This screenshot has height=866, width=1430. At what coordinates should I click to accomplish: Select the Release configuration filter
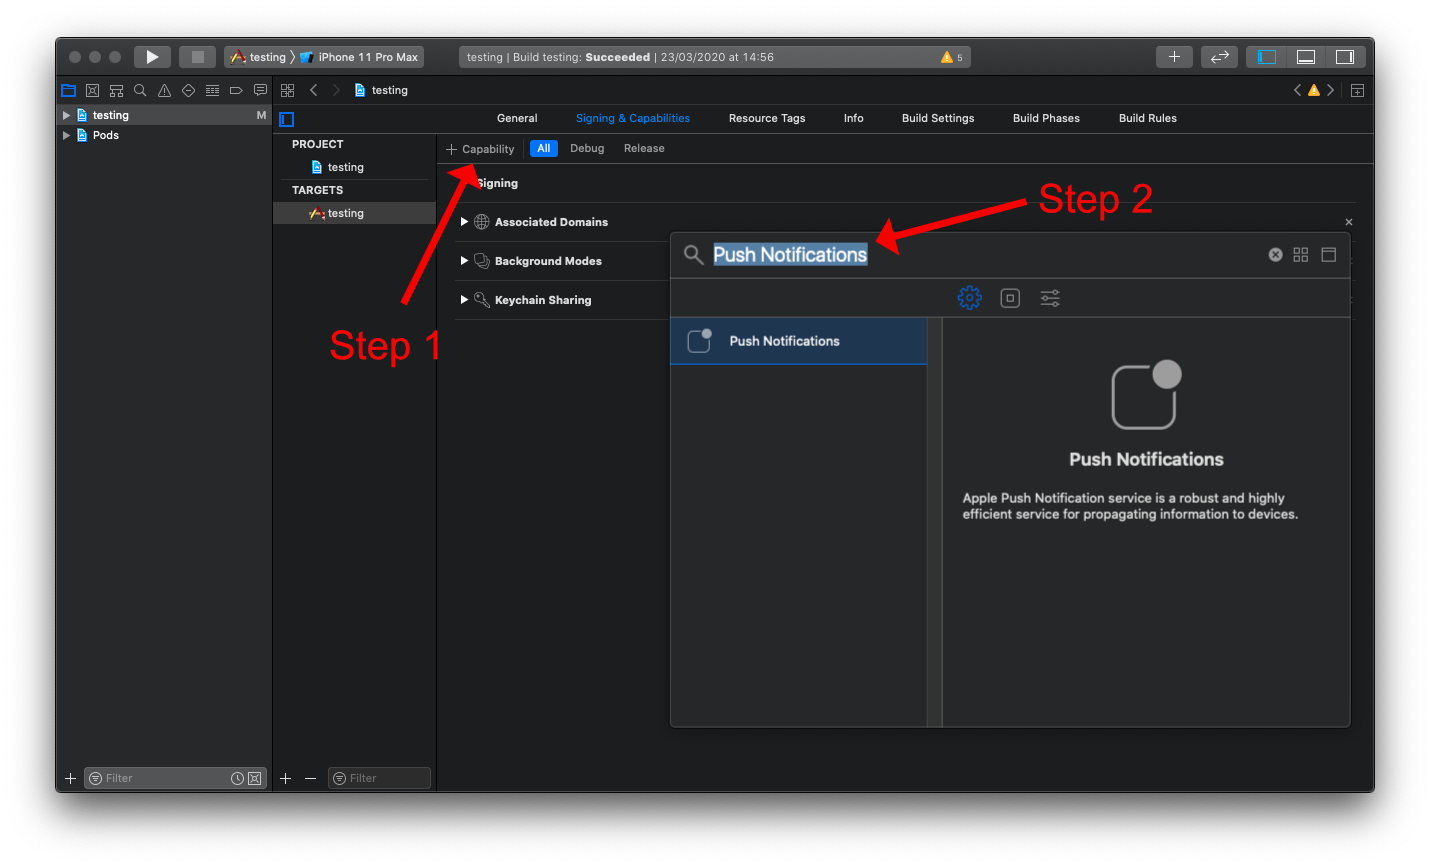(644, 148)
